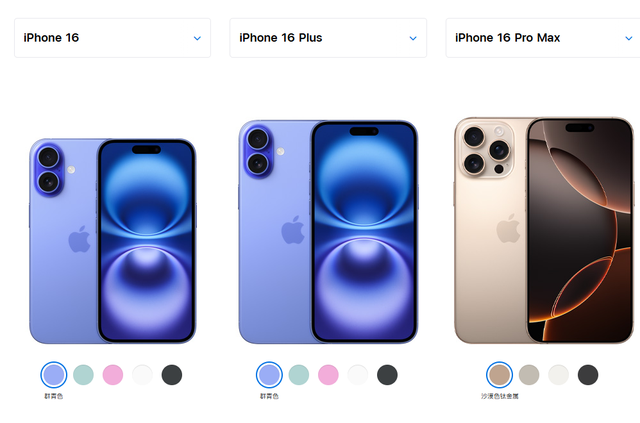
Task: Open the iPhone 16 model dropdown
Action: coord(112,38)
